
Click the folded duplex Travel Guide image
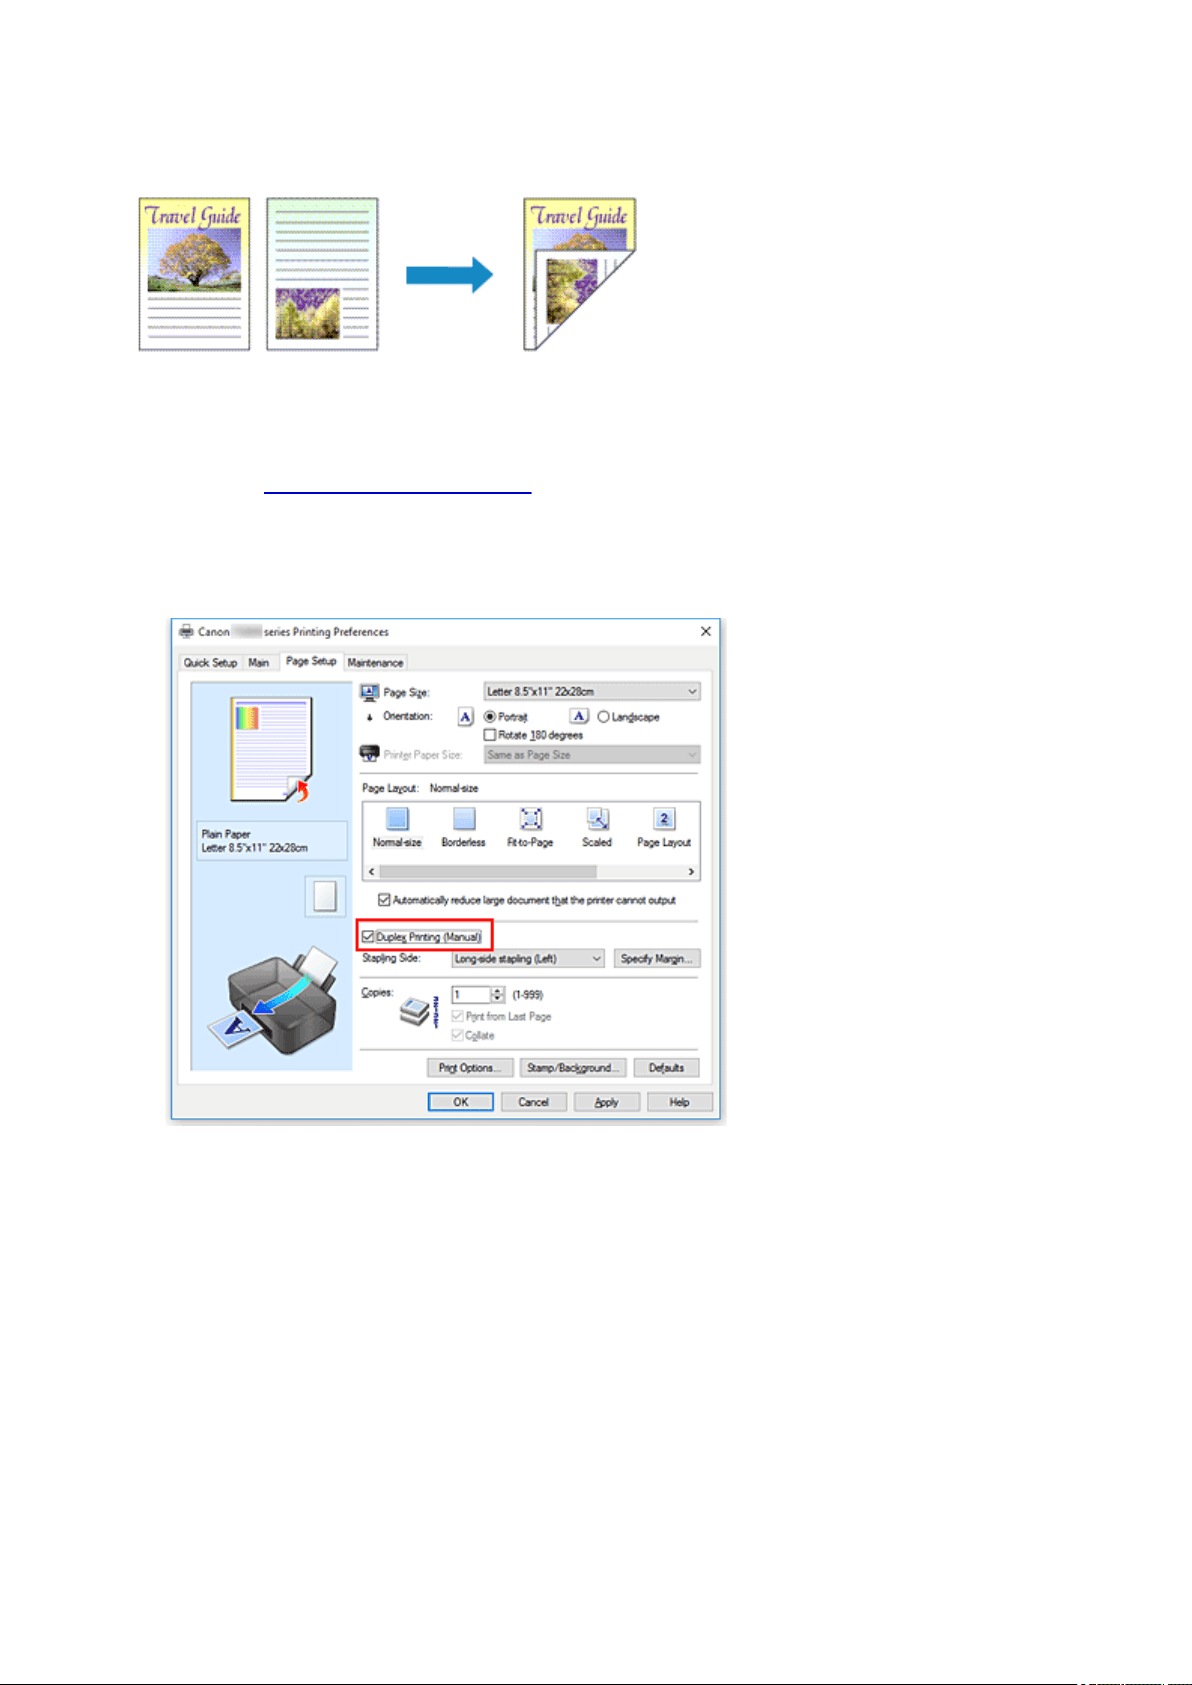click(x=580, y=274)
